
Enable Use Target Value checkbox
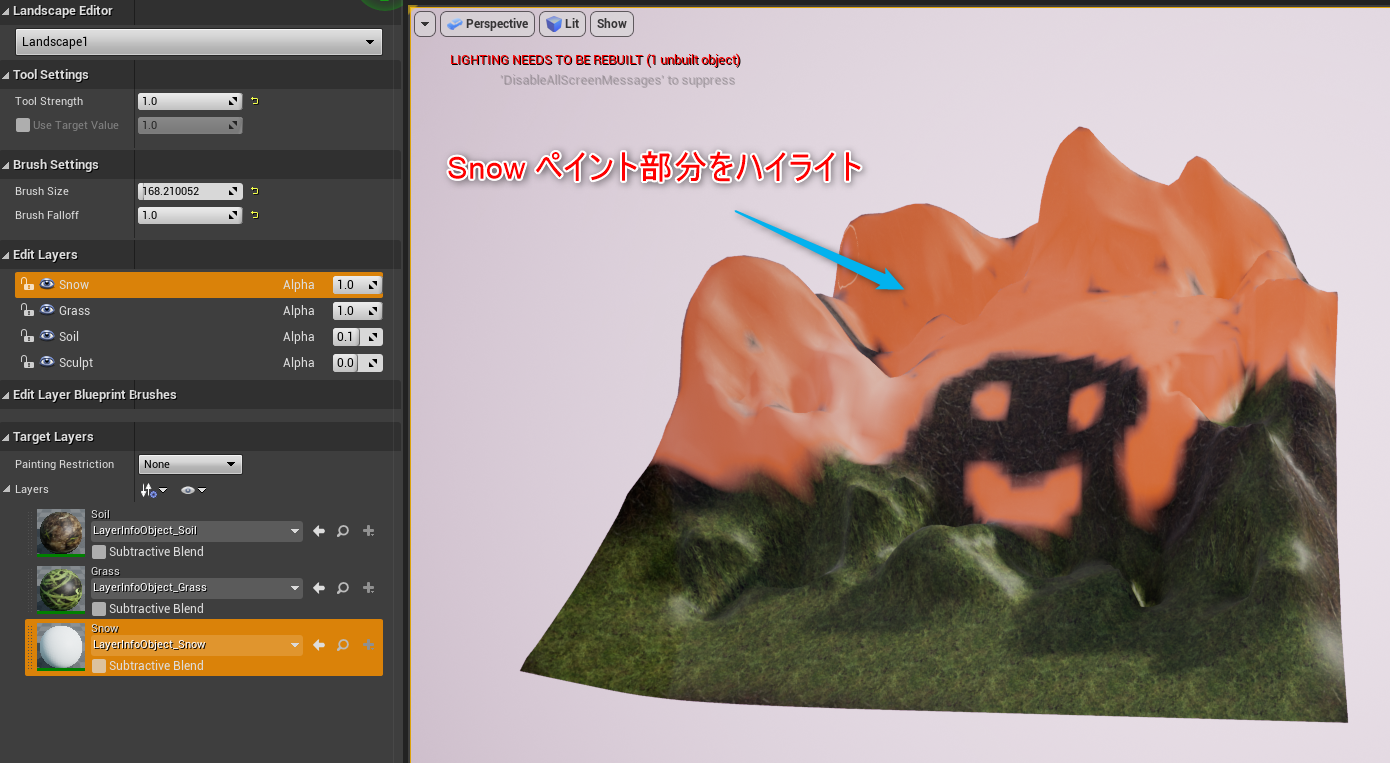point(23,125)
